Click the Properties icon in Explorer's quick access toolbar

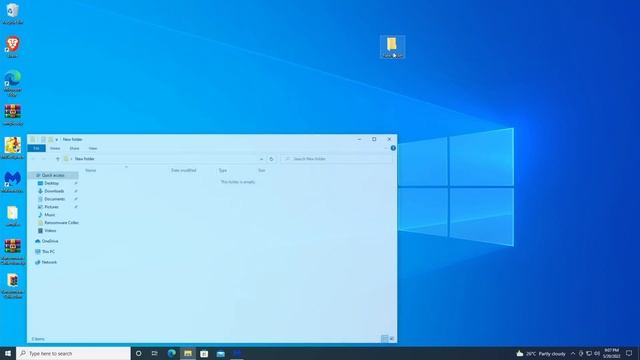(43, 140)
